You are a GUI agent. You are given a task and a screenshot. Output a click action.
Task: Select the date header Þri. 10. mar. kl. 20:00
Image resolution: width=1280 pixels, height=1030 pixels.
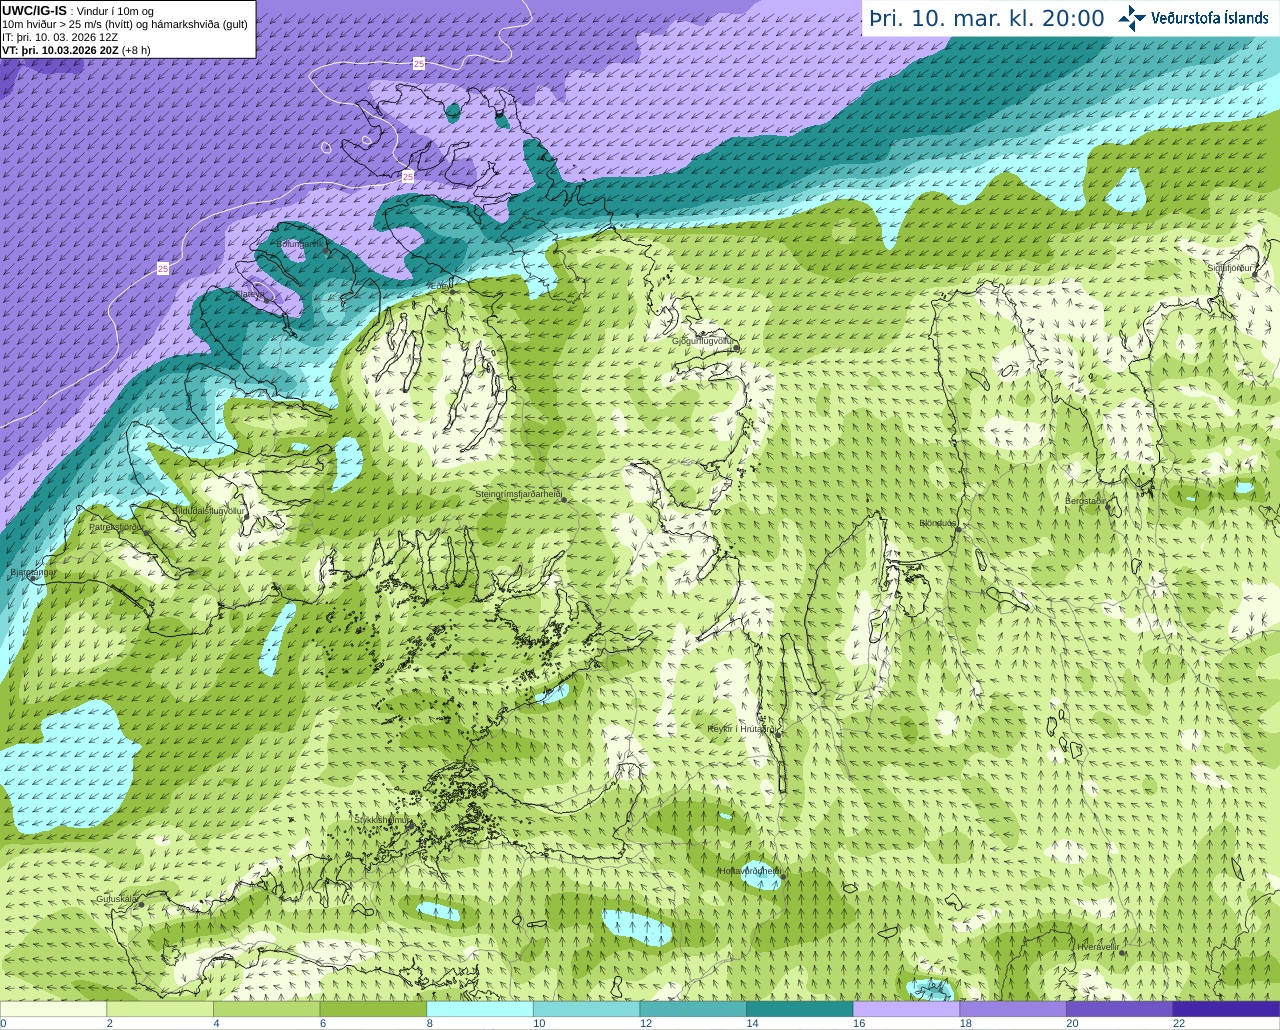(987, 18)
